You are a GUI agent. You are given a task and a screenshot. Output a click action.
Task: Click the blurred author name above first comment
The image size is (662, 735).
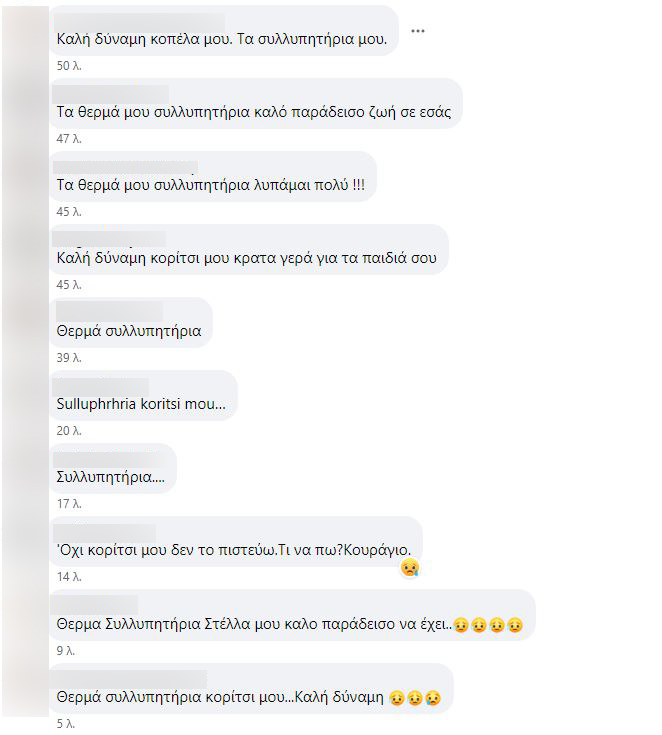point(140,22)
